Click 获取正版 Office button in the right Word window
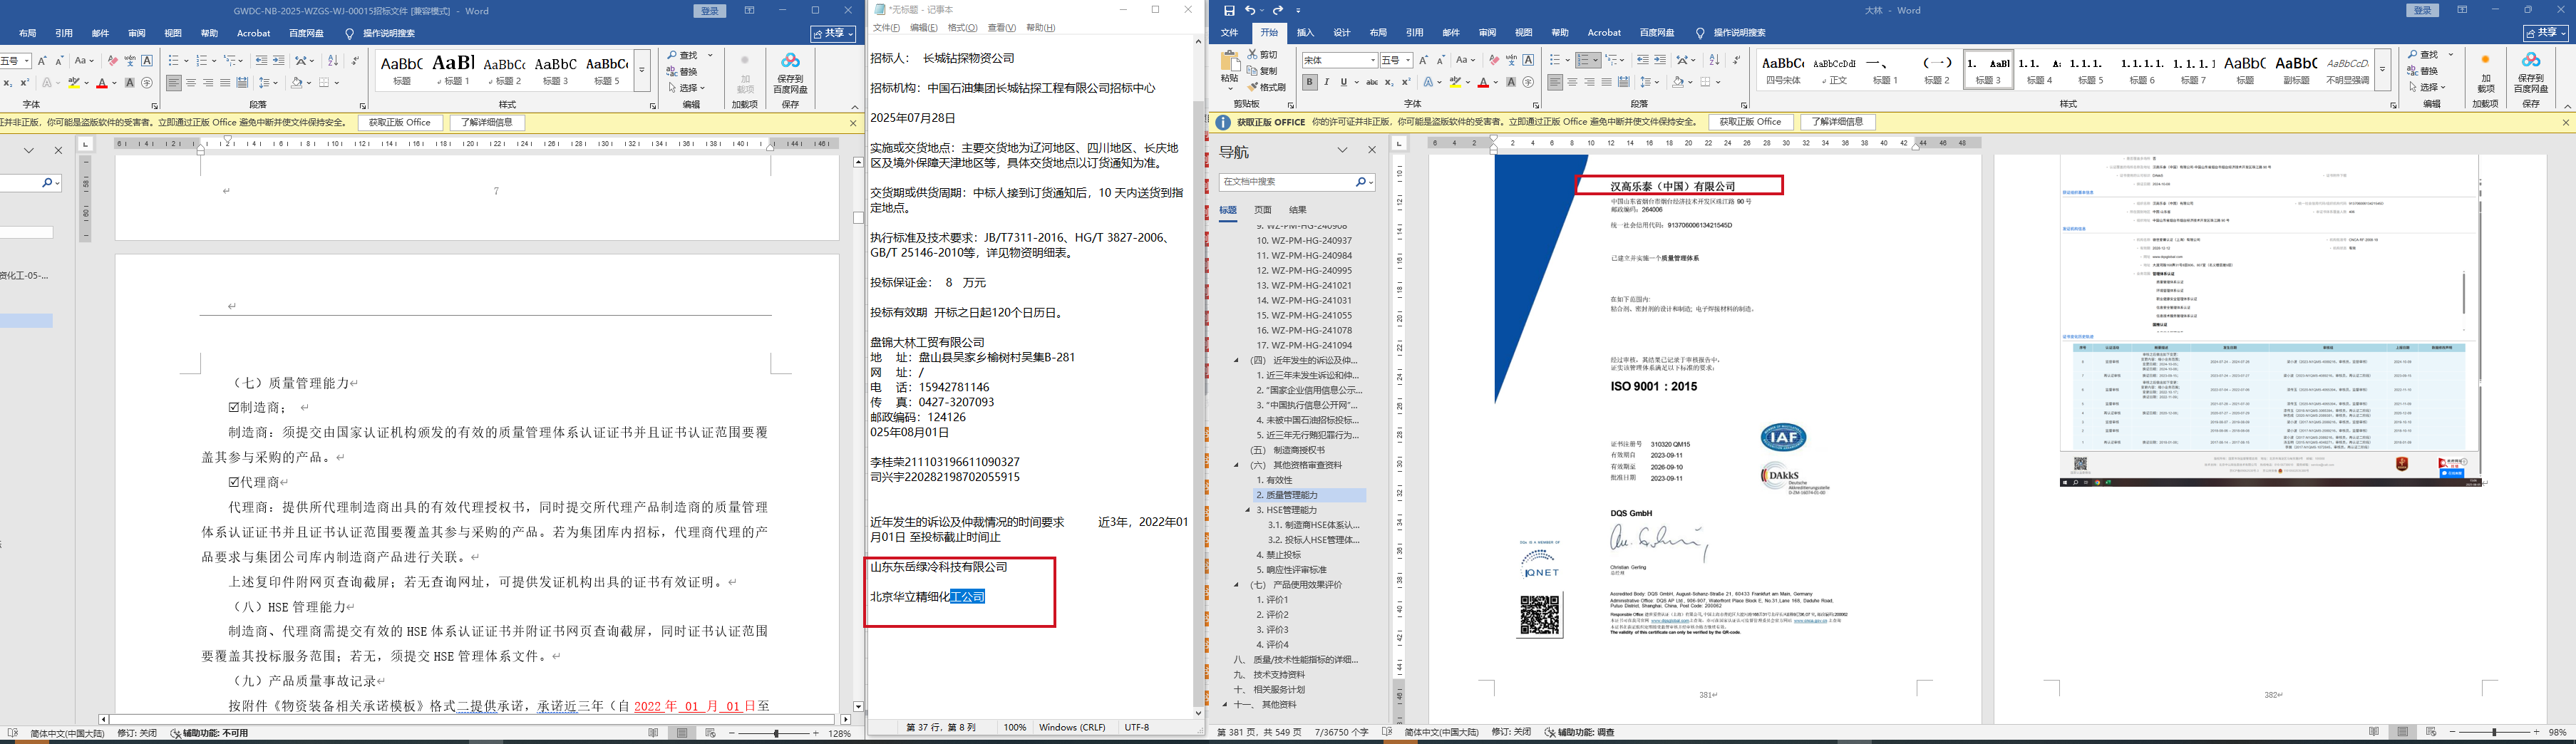The width and height of the screenshot is (2576, 744). point(1750,122)
